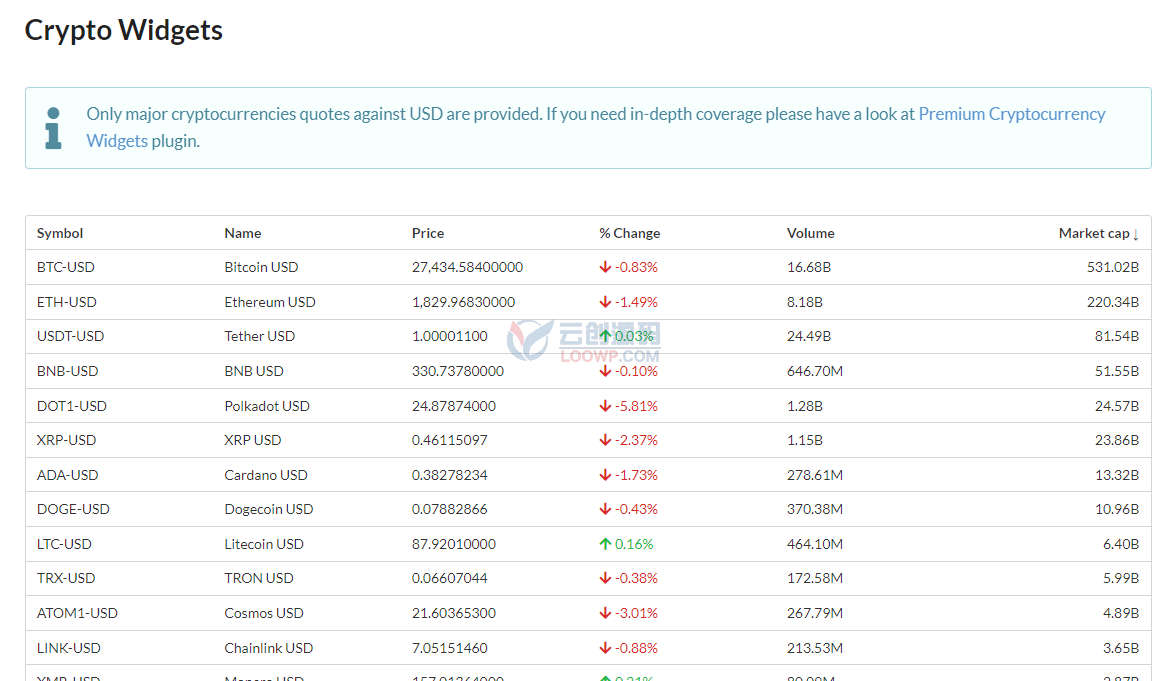Select the DOGE-USD symbol cell
This screenshot has height=681, width=1168.
[73, 509]
